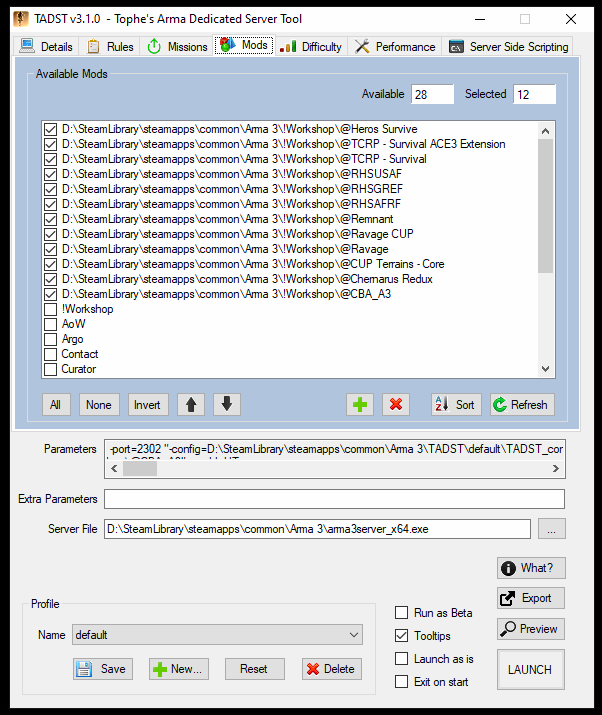Toggle the @RHSUSAF mod checkbox
The image size is (602, 715).
coord(51,174)
